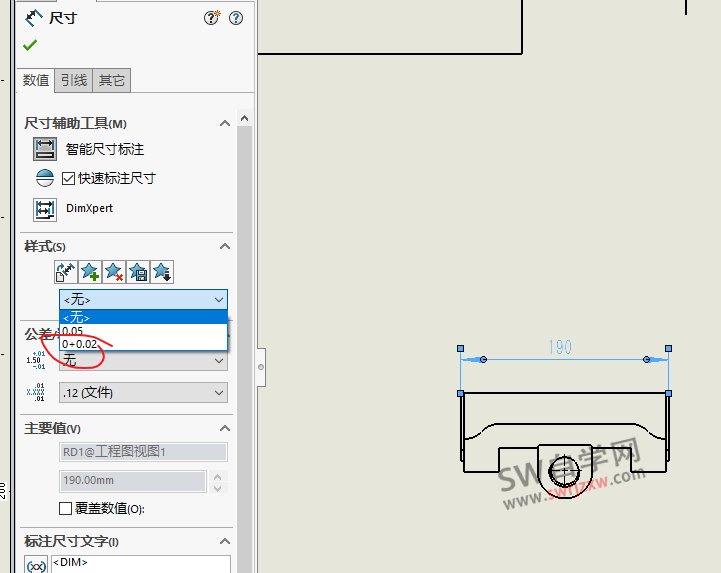This screenshot has height=573, width=721.
Task: Collapse the 标注尺寸文字 section
Action: pyautogui.click(x=225, y=541)
